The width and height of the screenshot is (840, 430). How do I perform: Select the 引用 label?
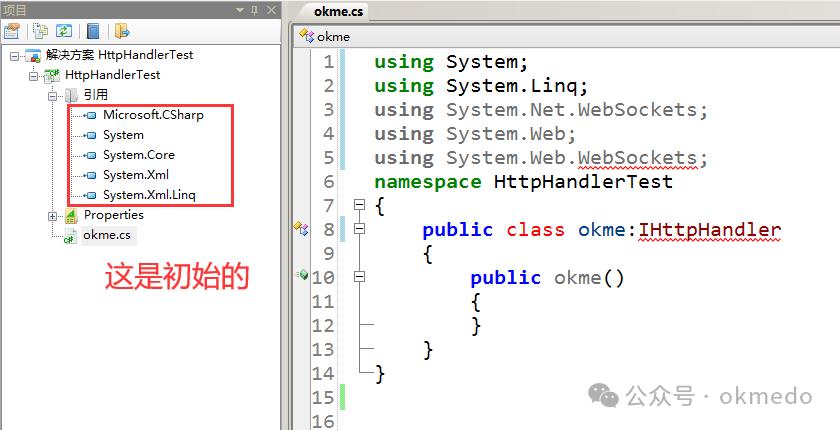[x=96, y=95]
